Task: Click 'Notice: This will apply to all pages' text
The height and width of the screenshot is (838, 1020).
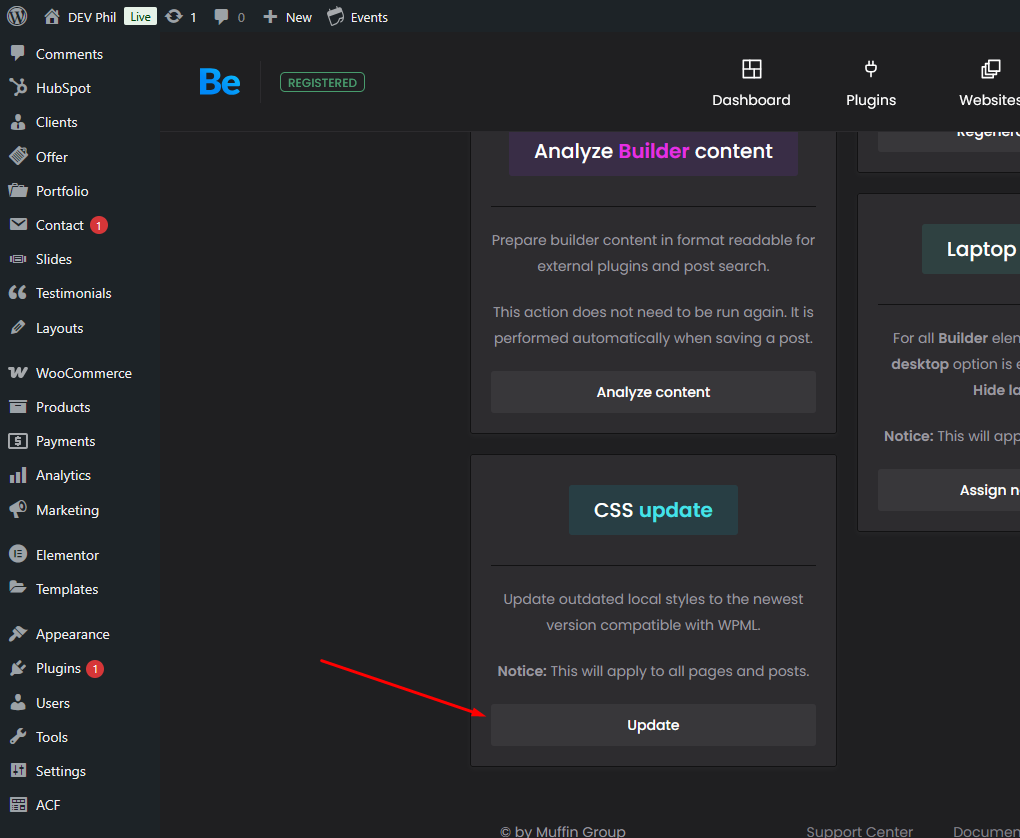Action: click(653, 671)
